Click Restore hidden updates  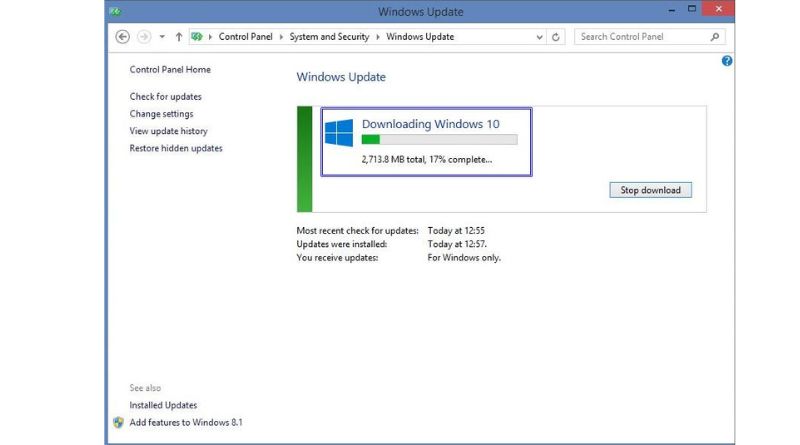click(x=176, y=149)
